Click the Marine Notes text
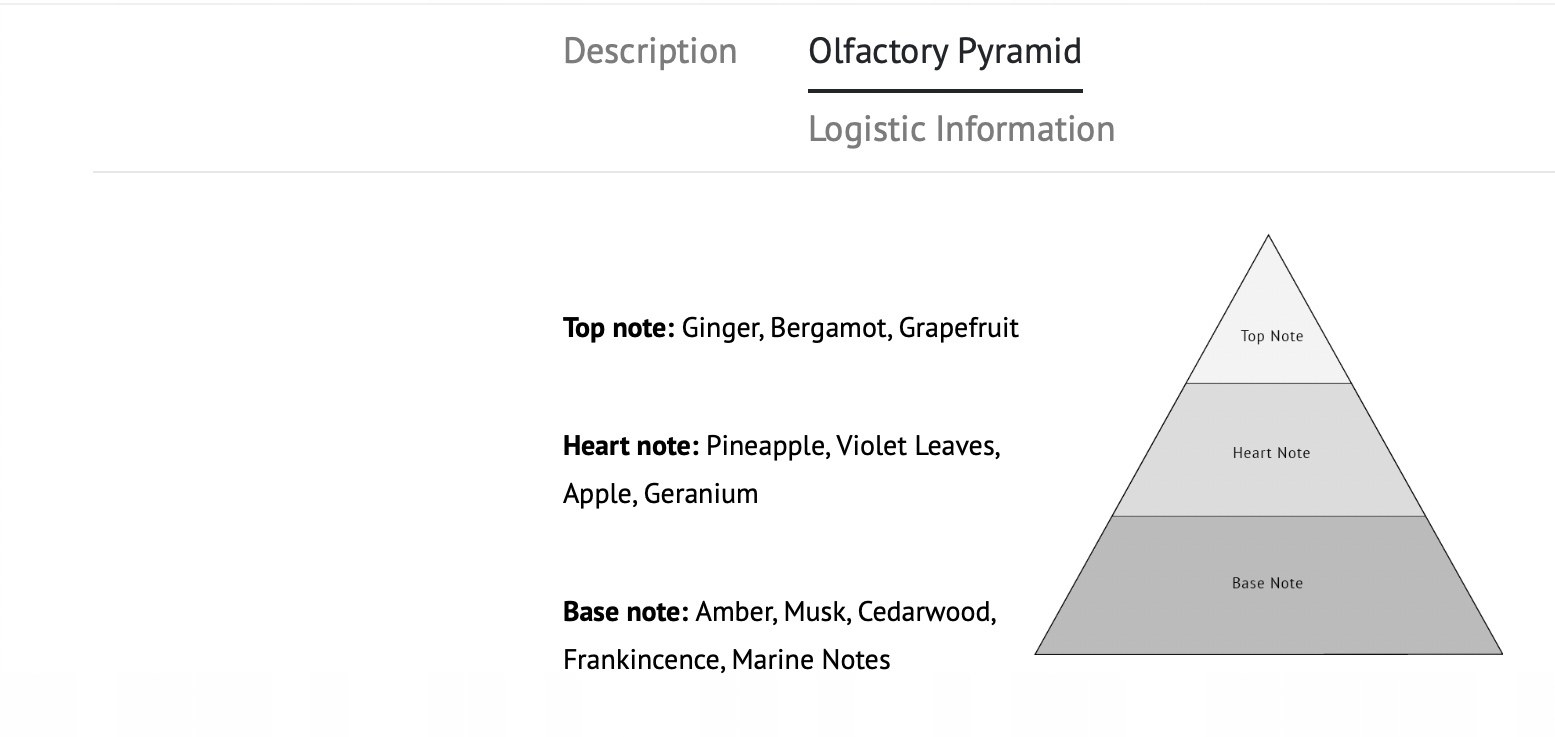Image resolution: width=1555 pixels, height=737 pixels. coord(811,660)
